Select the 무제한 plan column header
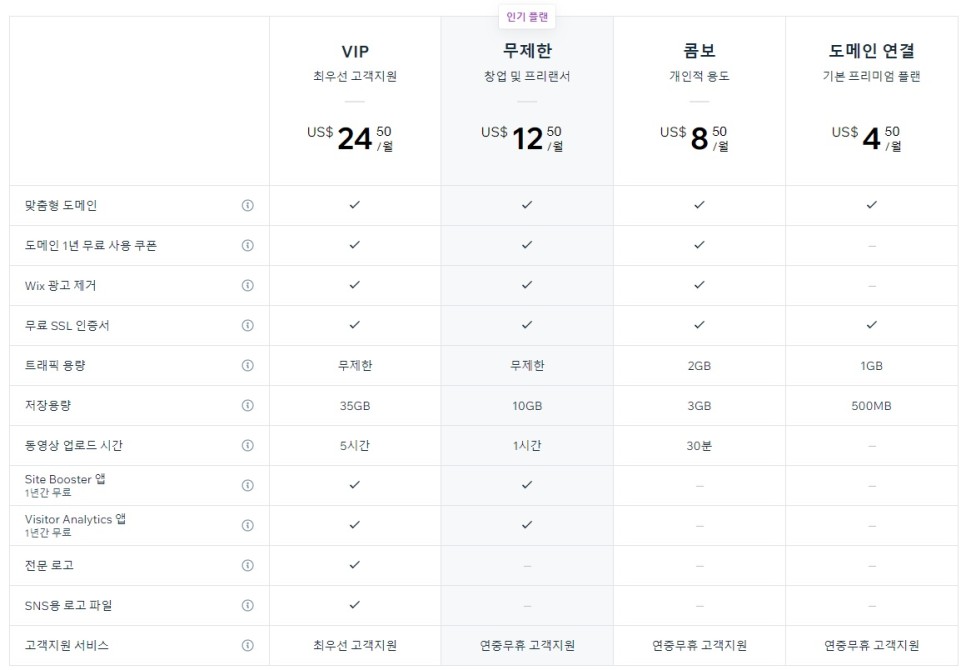966x670 pixels. tap(527, 52)
